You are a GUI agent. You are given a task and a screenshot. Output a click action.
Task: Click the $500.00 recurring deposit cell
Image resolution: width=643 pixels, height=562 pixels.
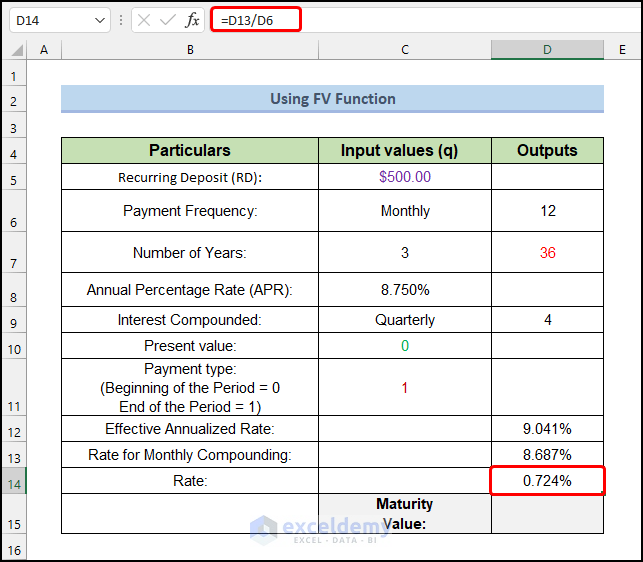click(x=404, y=177)
